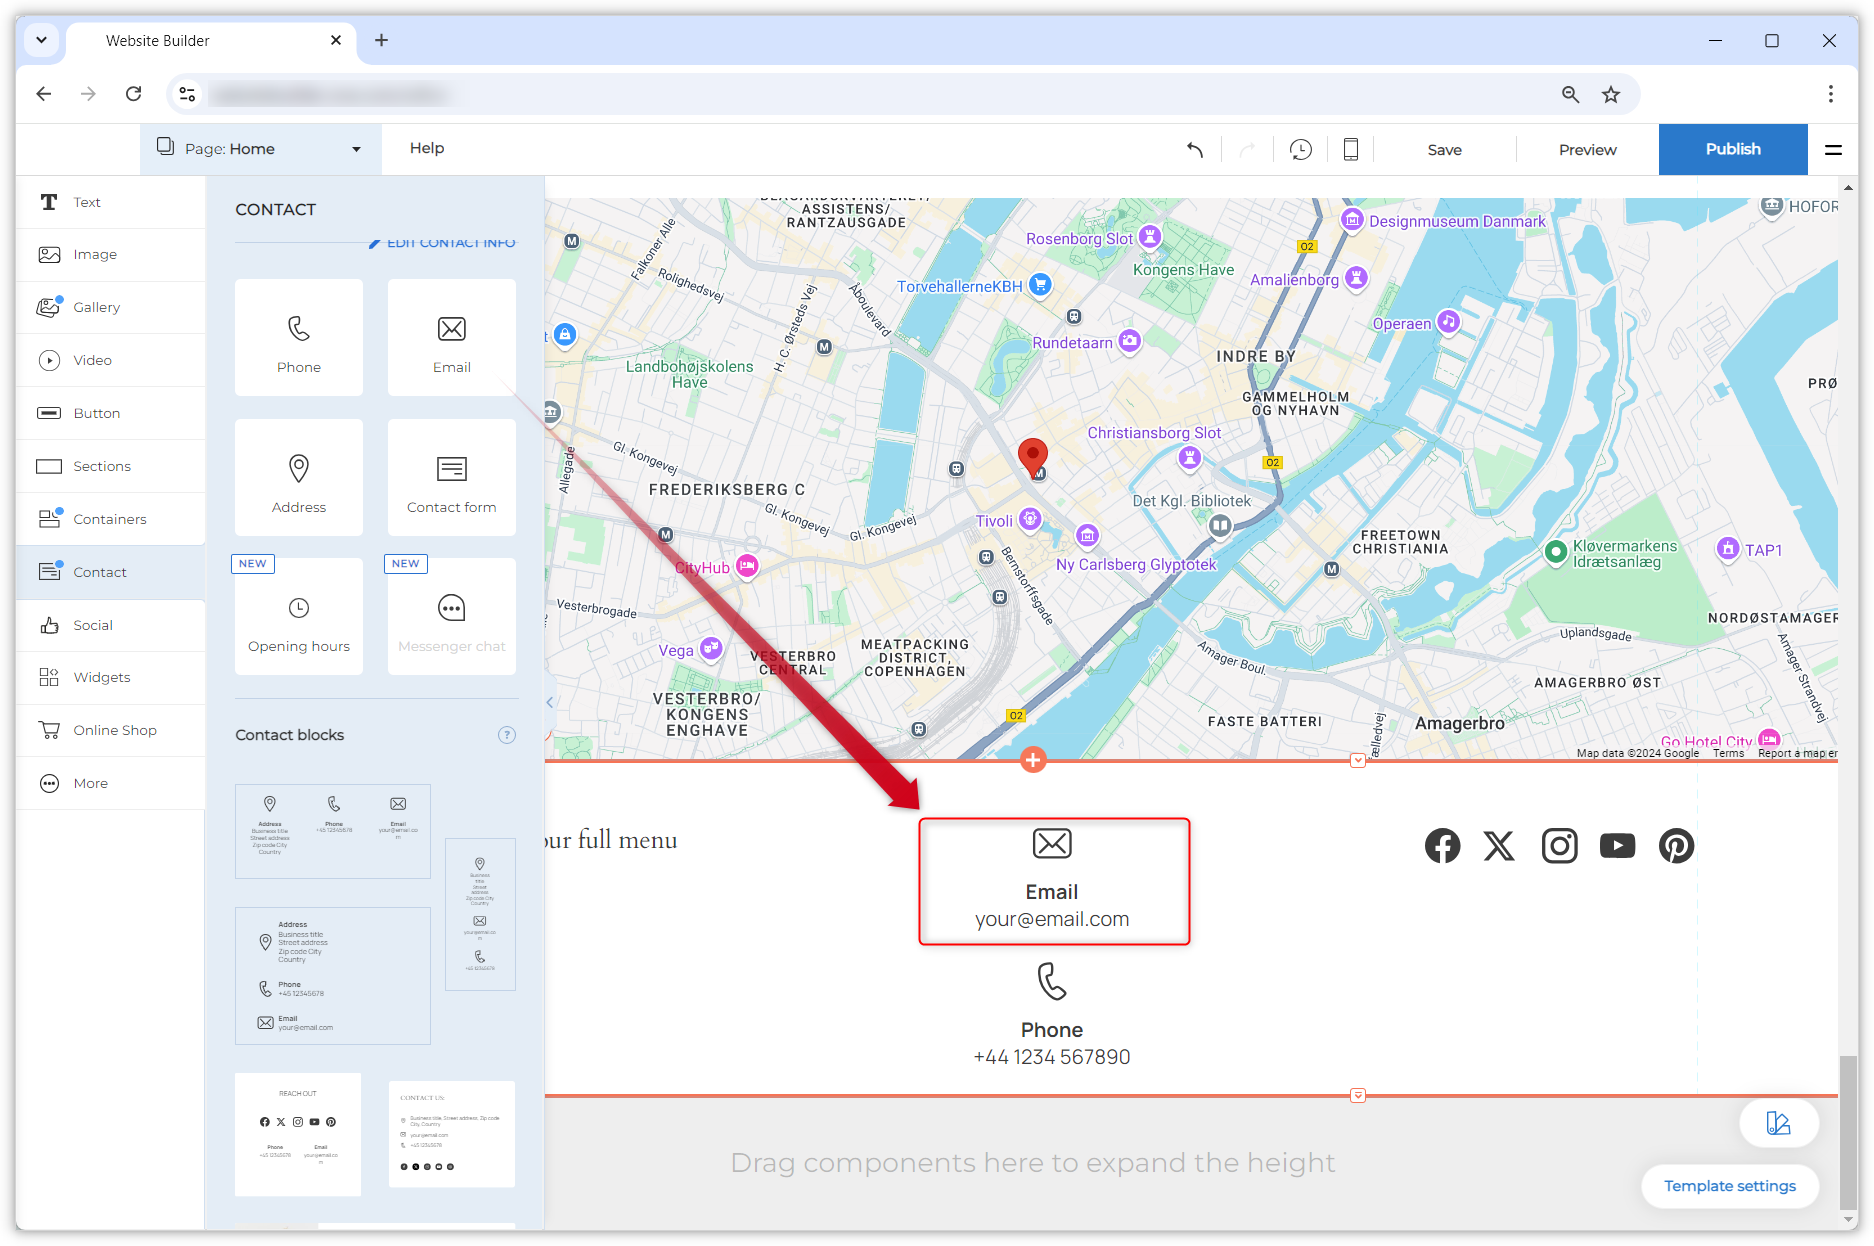This screenshot has height=1246, width=1874.
Task: Click the undo arrow icon
Action: coord(1195,150)
